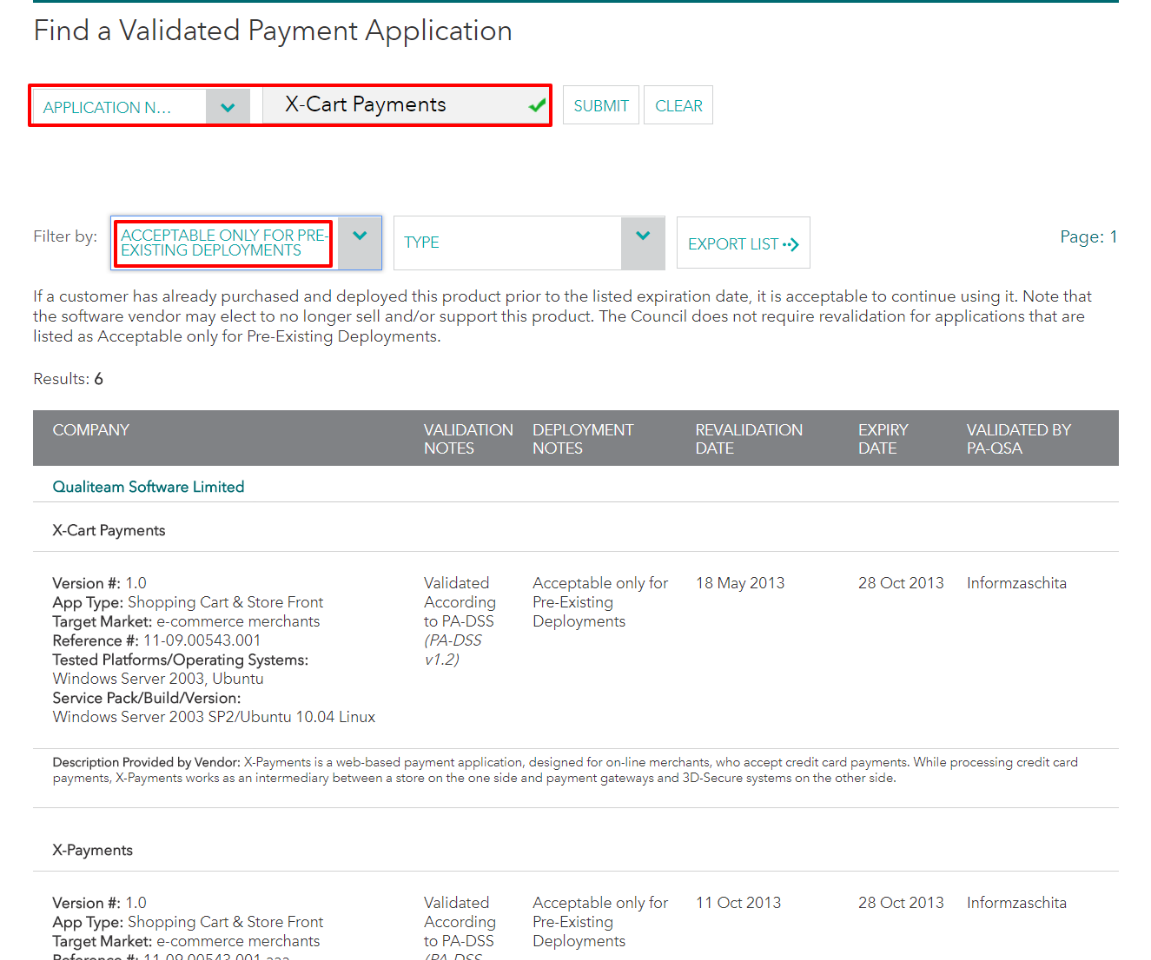
Task: Click the Results: 6 count text
Action: click(68, 379)
